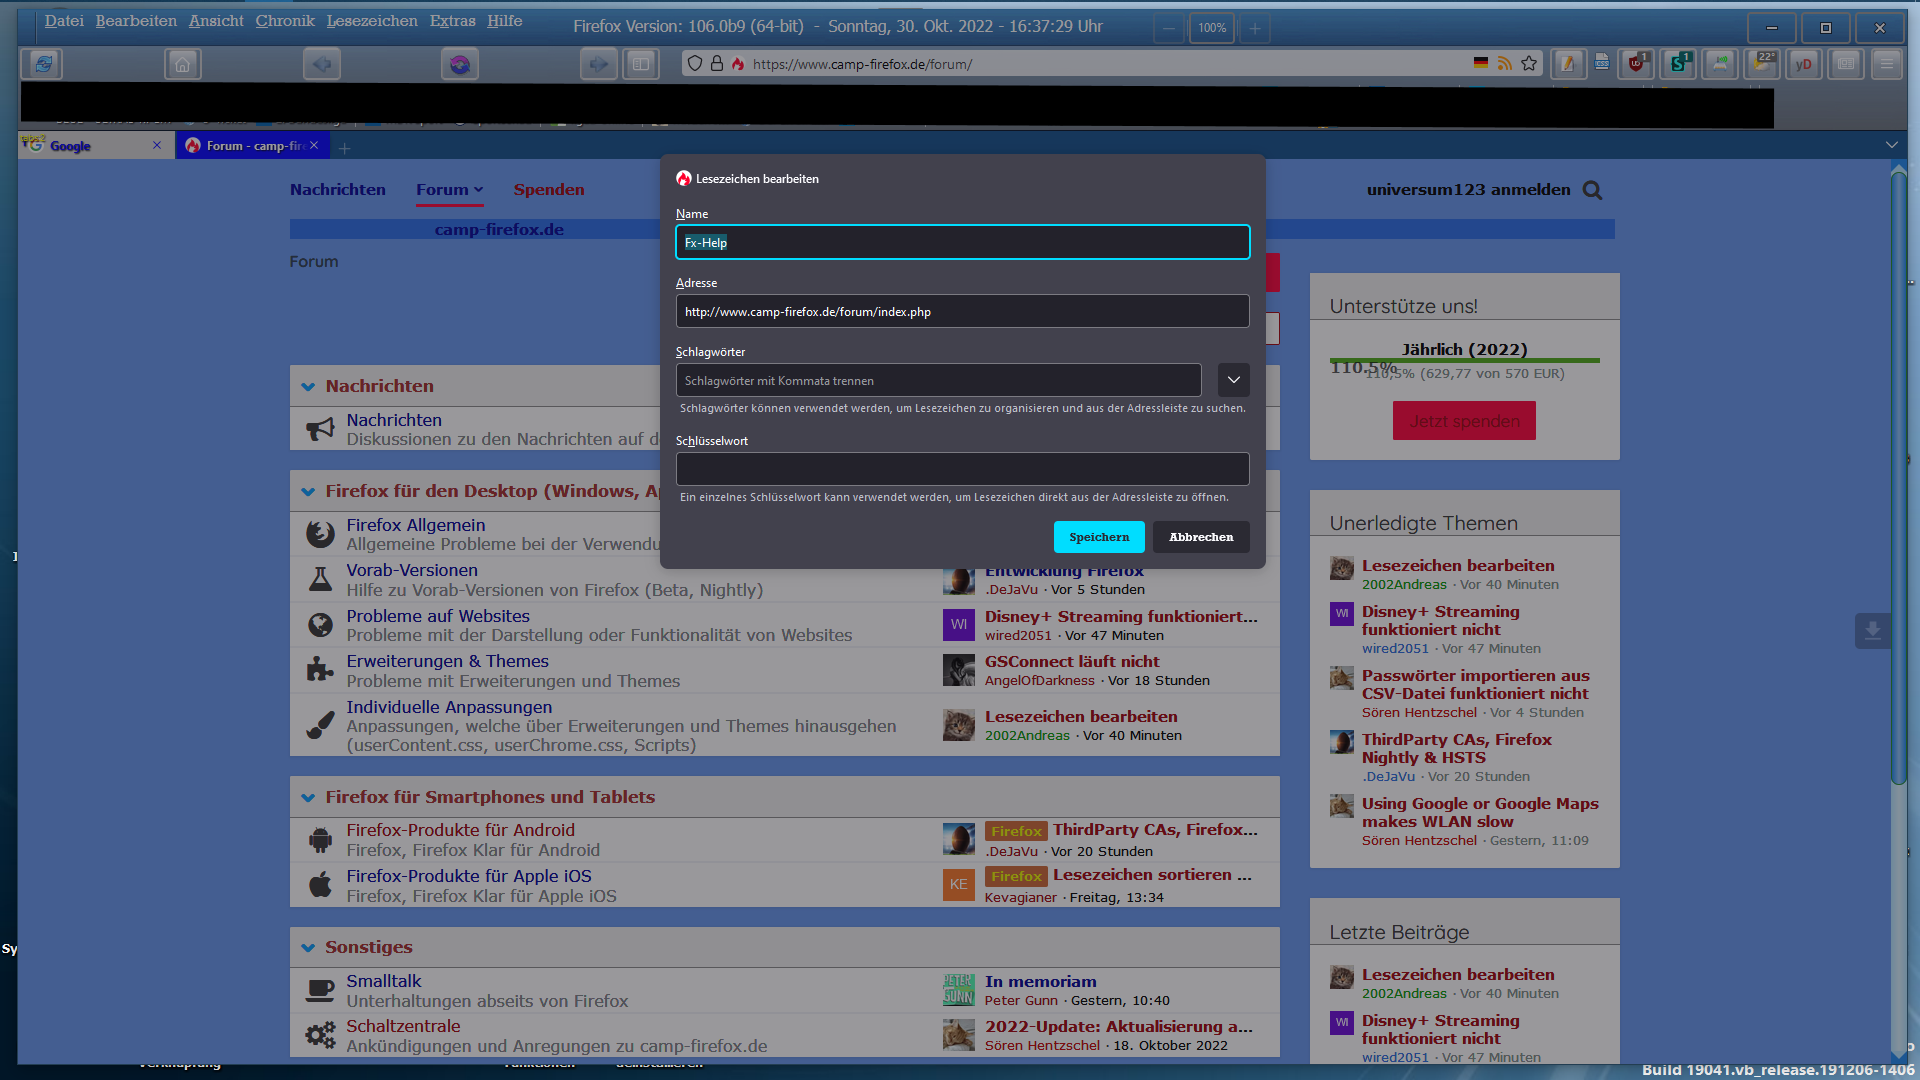Click the Home toolbar icon
This screenshot has width=1920, height=1080.
click(x=182, y=64)
